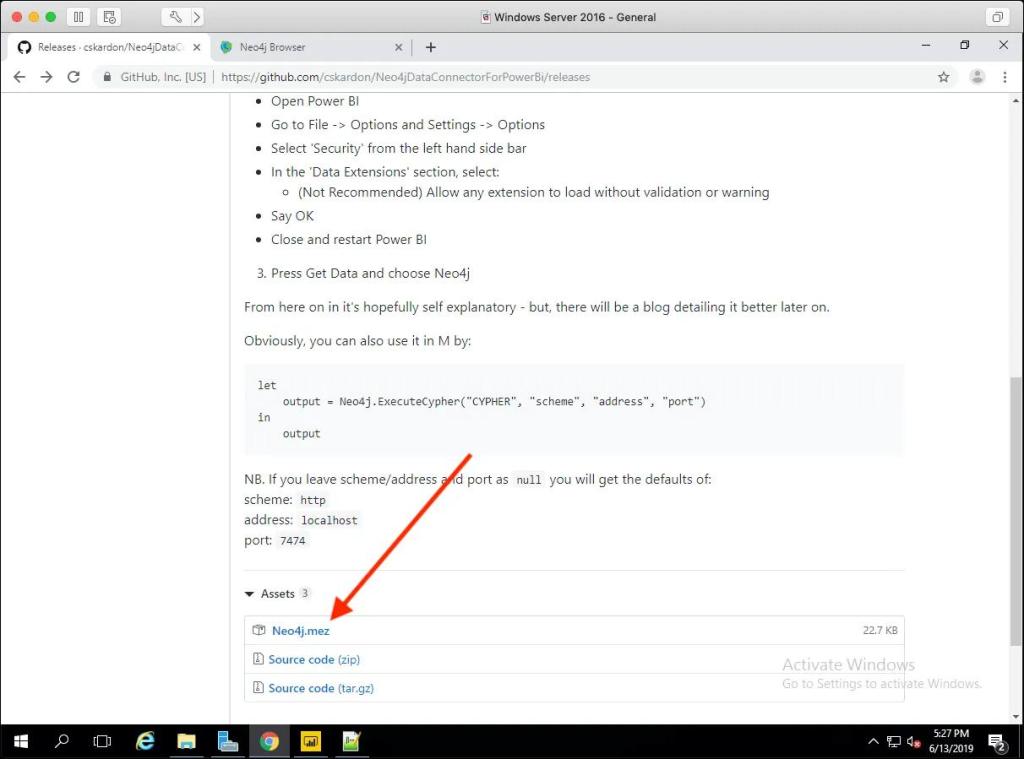Switch to the Neo4j Browser tab
The width and height of the screenshot is (1024, 759).
[x=310, y=47]
